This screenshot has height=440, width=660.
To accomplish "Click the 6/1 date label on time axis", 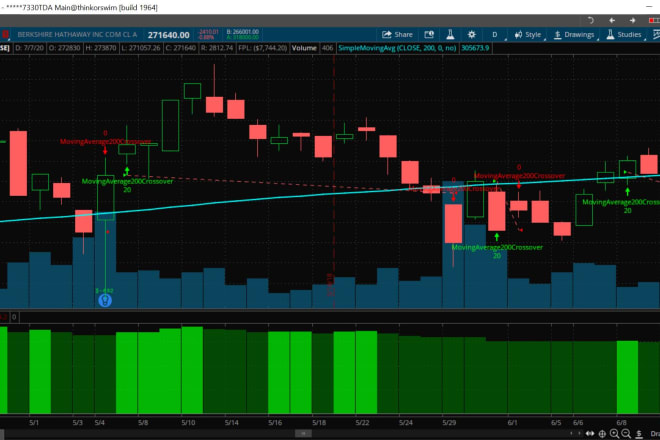I will tap(512, 423).
